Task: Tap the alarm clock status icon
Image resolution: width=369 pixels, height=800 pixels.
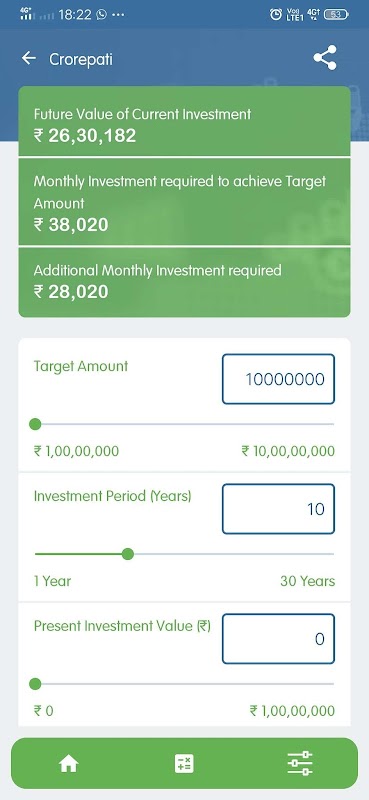Action: pyautogui.click(x=276, y=15)
